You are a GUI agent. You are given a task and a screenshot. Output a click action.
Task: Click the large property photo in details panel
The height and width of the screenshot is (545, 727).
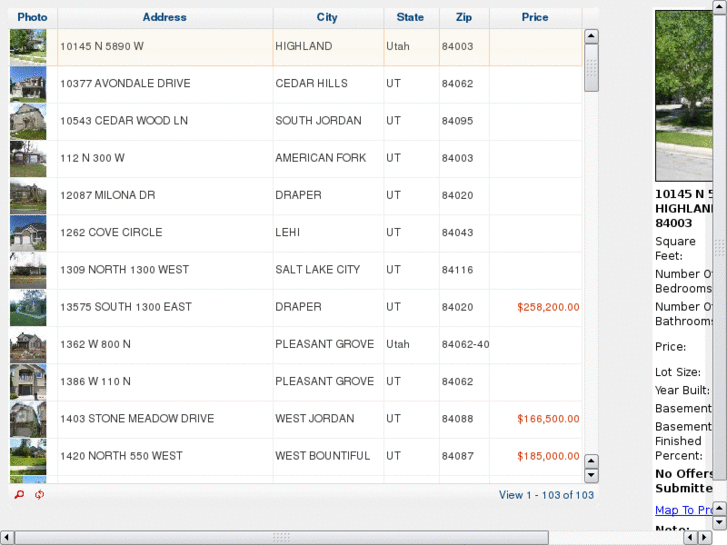coord(684,96)
